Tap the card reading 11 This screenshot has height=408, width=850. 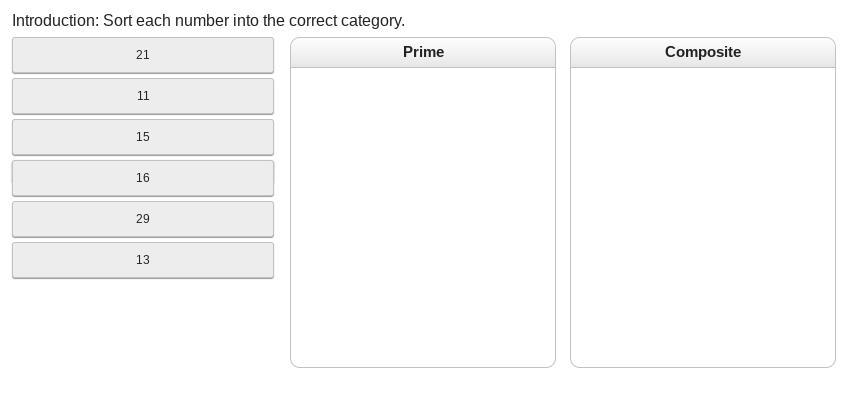tap(143, 96)
